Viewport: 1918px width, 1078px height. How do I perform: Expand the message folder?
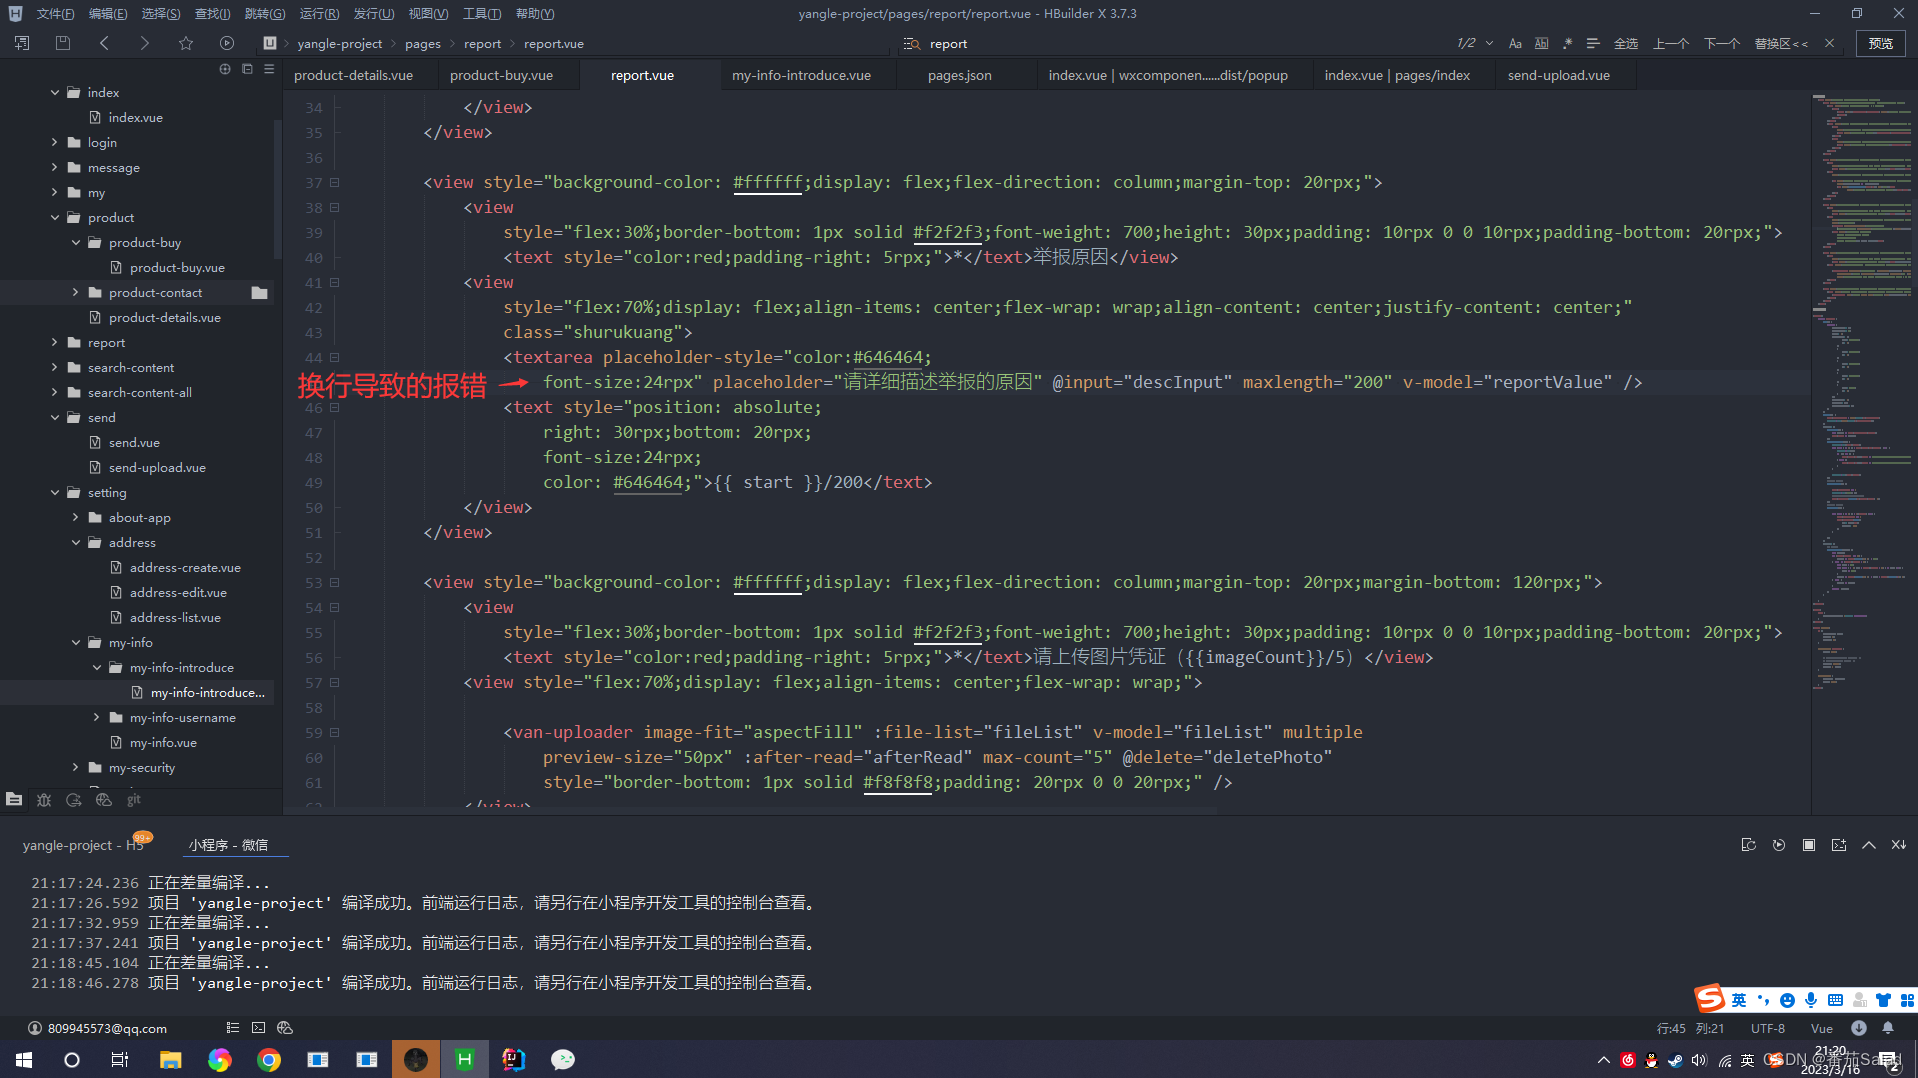[x=55, y=167]
